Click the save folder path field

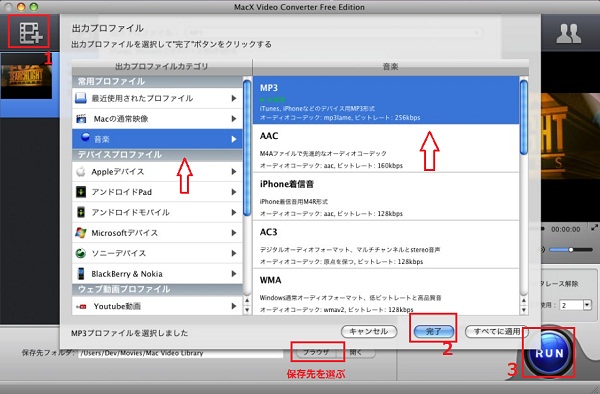[x=181, y=353]
